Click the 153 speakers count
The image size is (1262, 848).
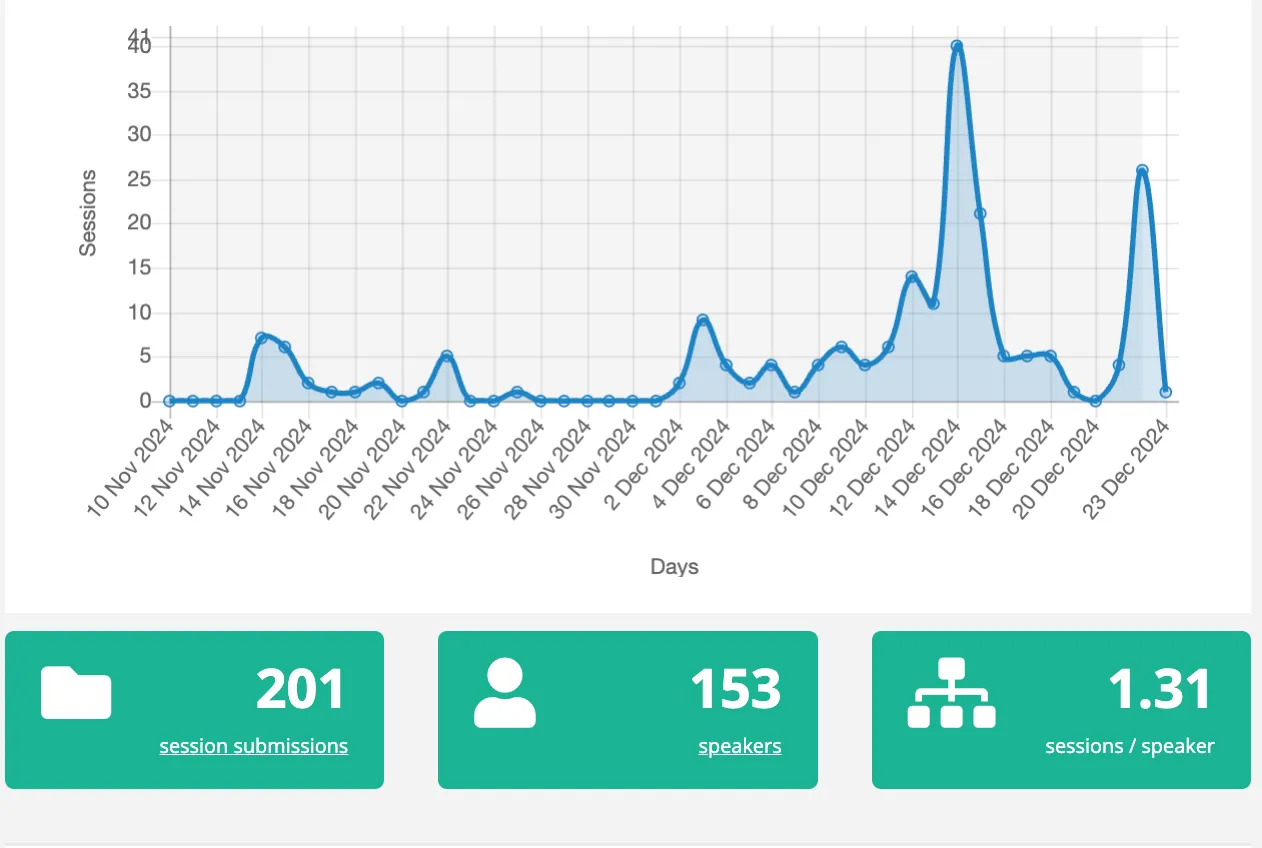735,689
